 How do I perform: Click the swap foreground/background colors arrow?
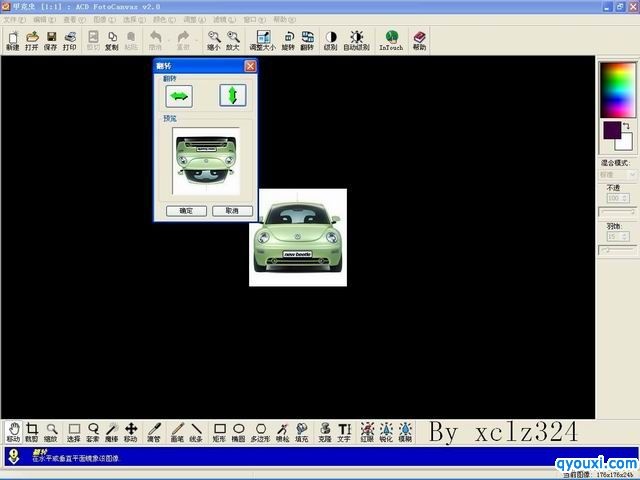pos(626,126)
